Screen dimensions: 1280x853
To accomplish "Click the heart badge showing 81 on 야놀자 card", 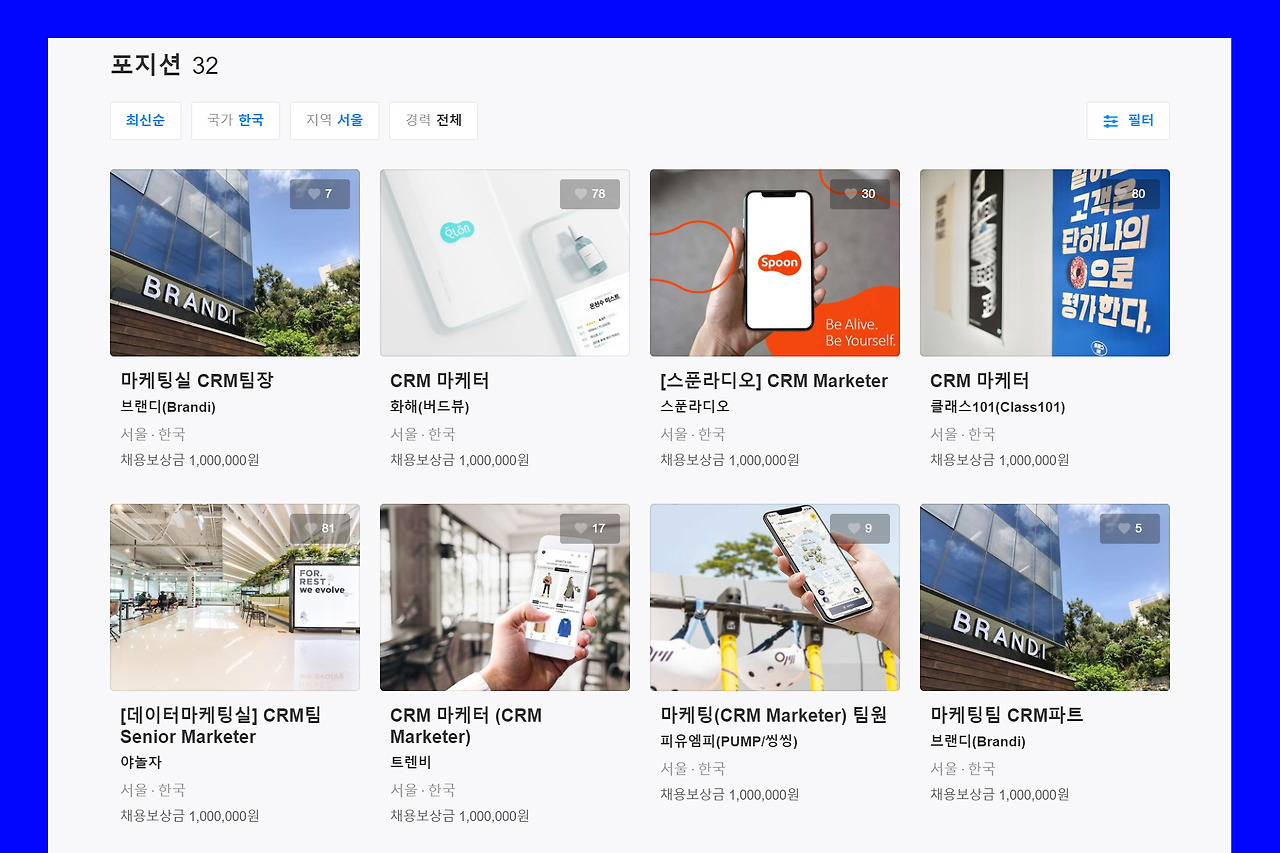I will (320, 529).
